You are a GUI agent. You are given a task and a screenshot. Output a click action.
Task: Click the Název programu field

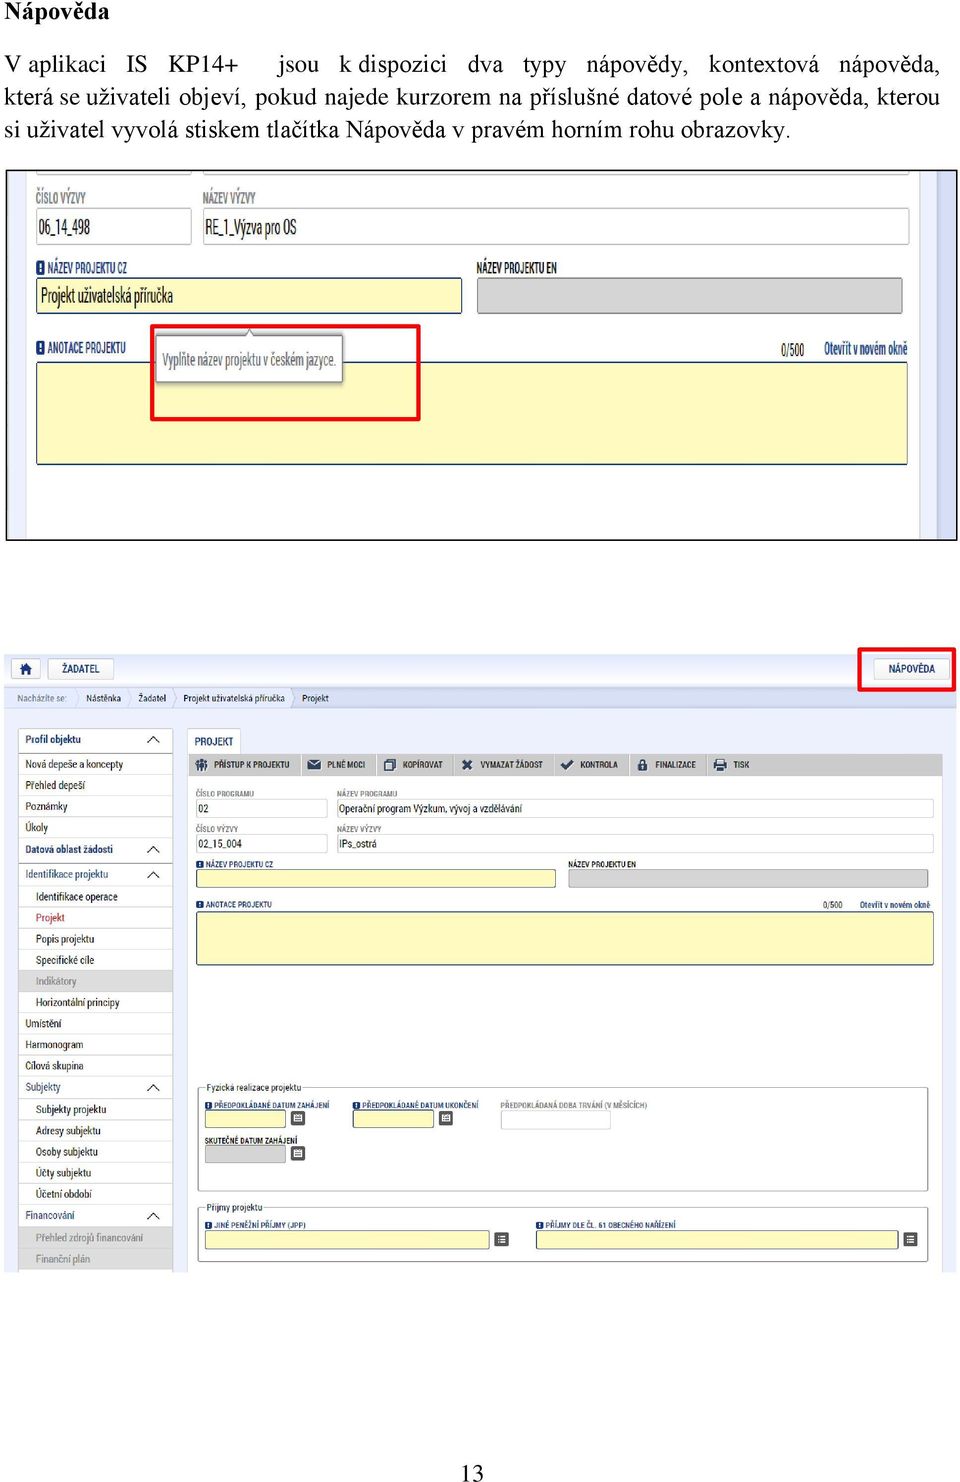click(635, 808)
